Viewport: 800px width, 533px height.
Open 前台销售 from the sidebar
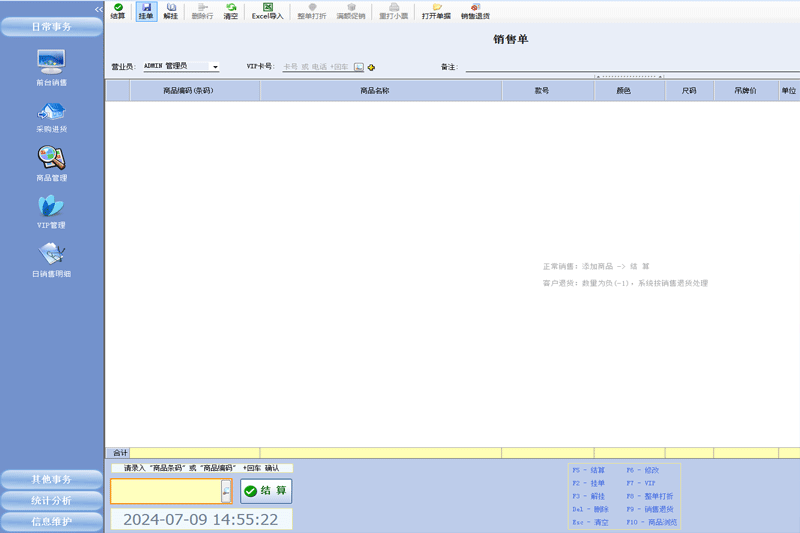(51, 68)
